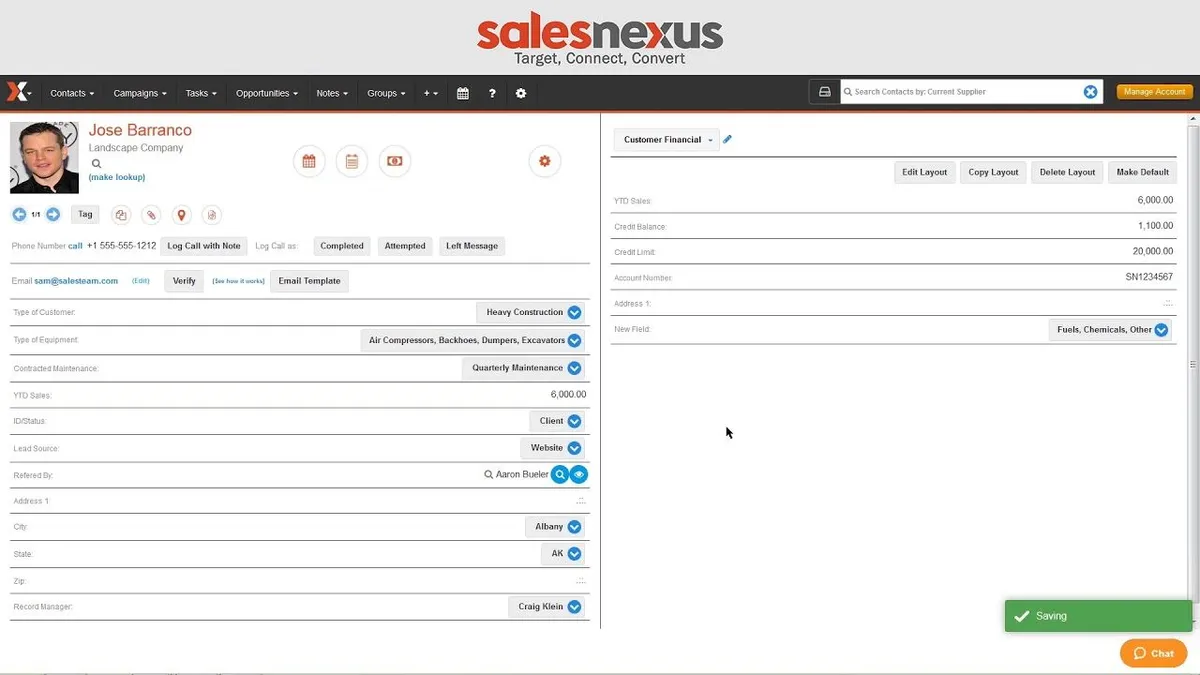
Task: Open Contracted Maintenance dropdown
Action: 524,368
